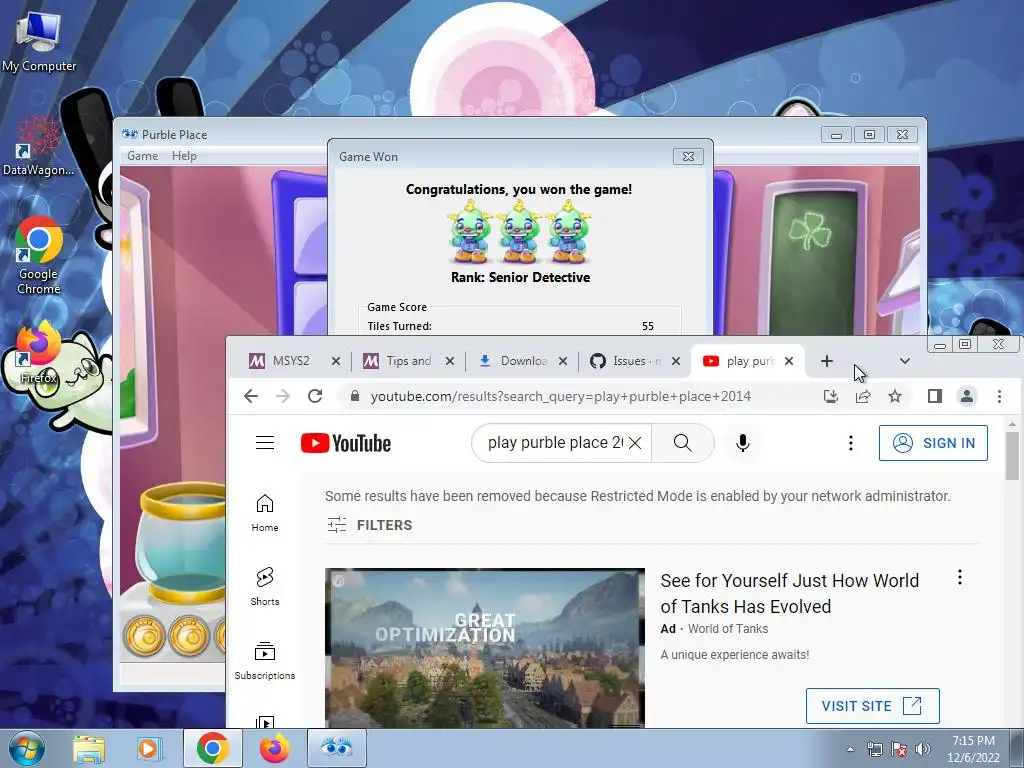The height and width of the screenshot is (768, 1024).
Task: Open the Chrome profile avatar
Action: click(967, 396)
